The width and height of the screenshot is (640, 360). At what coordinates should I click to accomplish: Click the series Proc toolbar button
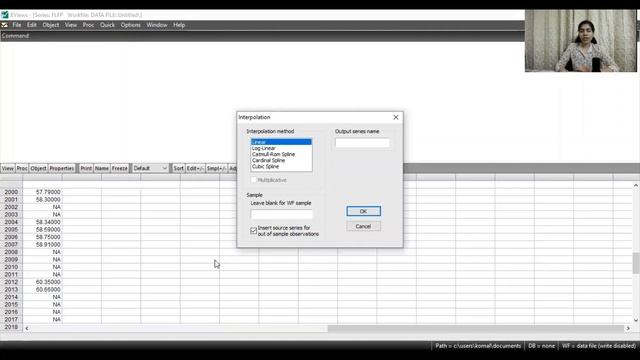coord(22,168)
